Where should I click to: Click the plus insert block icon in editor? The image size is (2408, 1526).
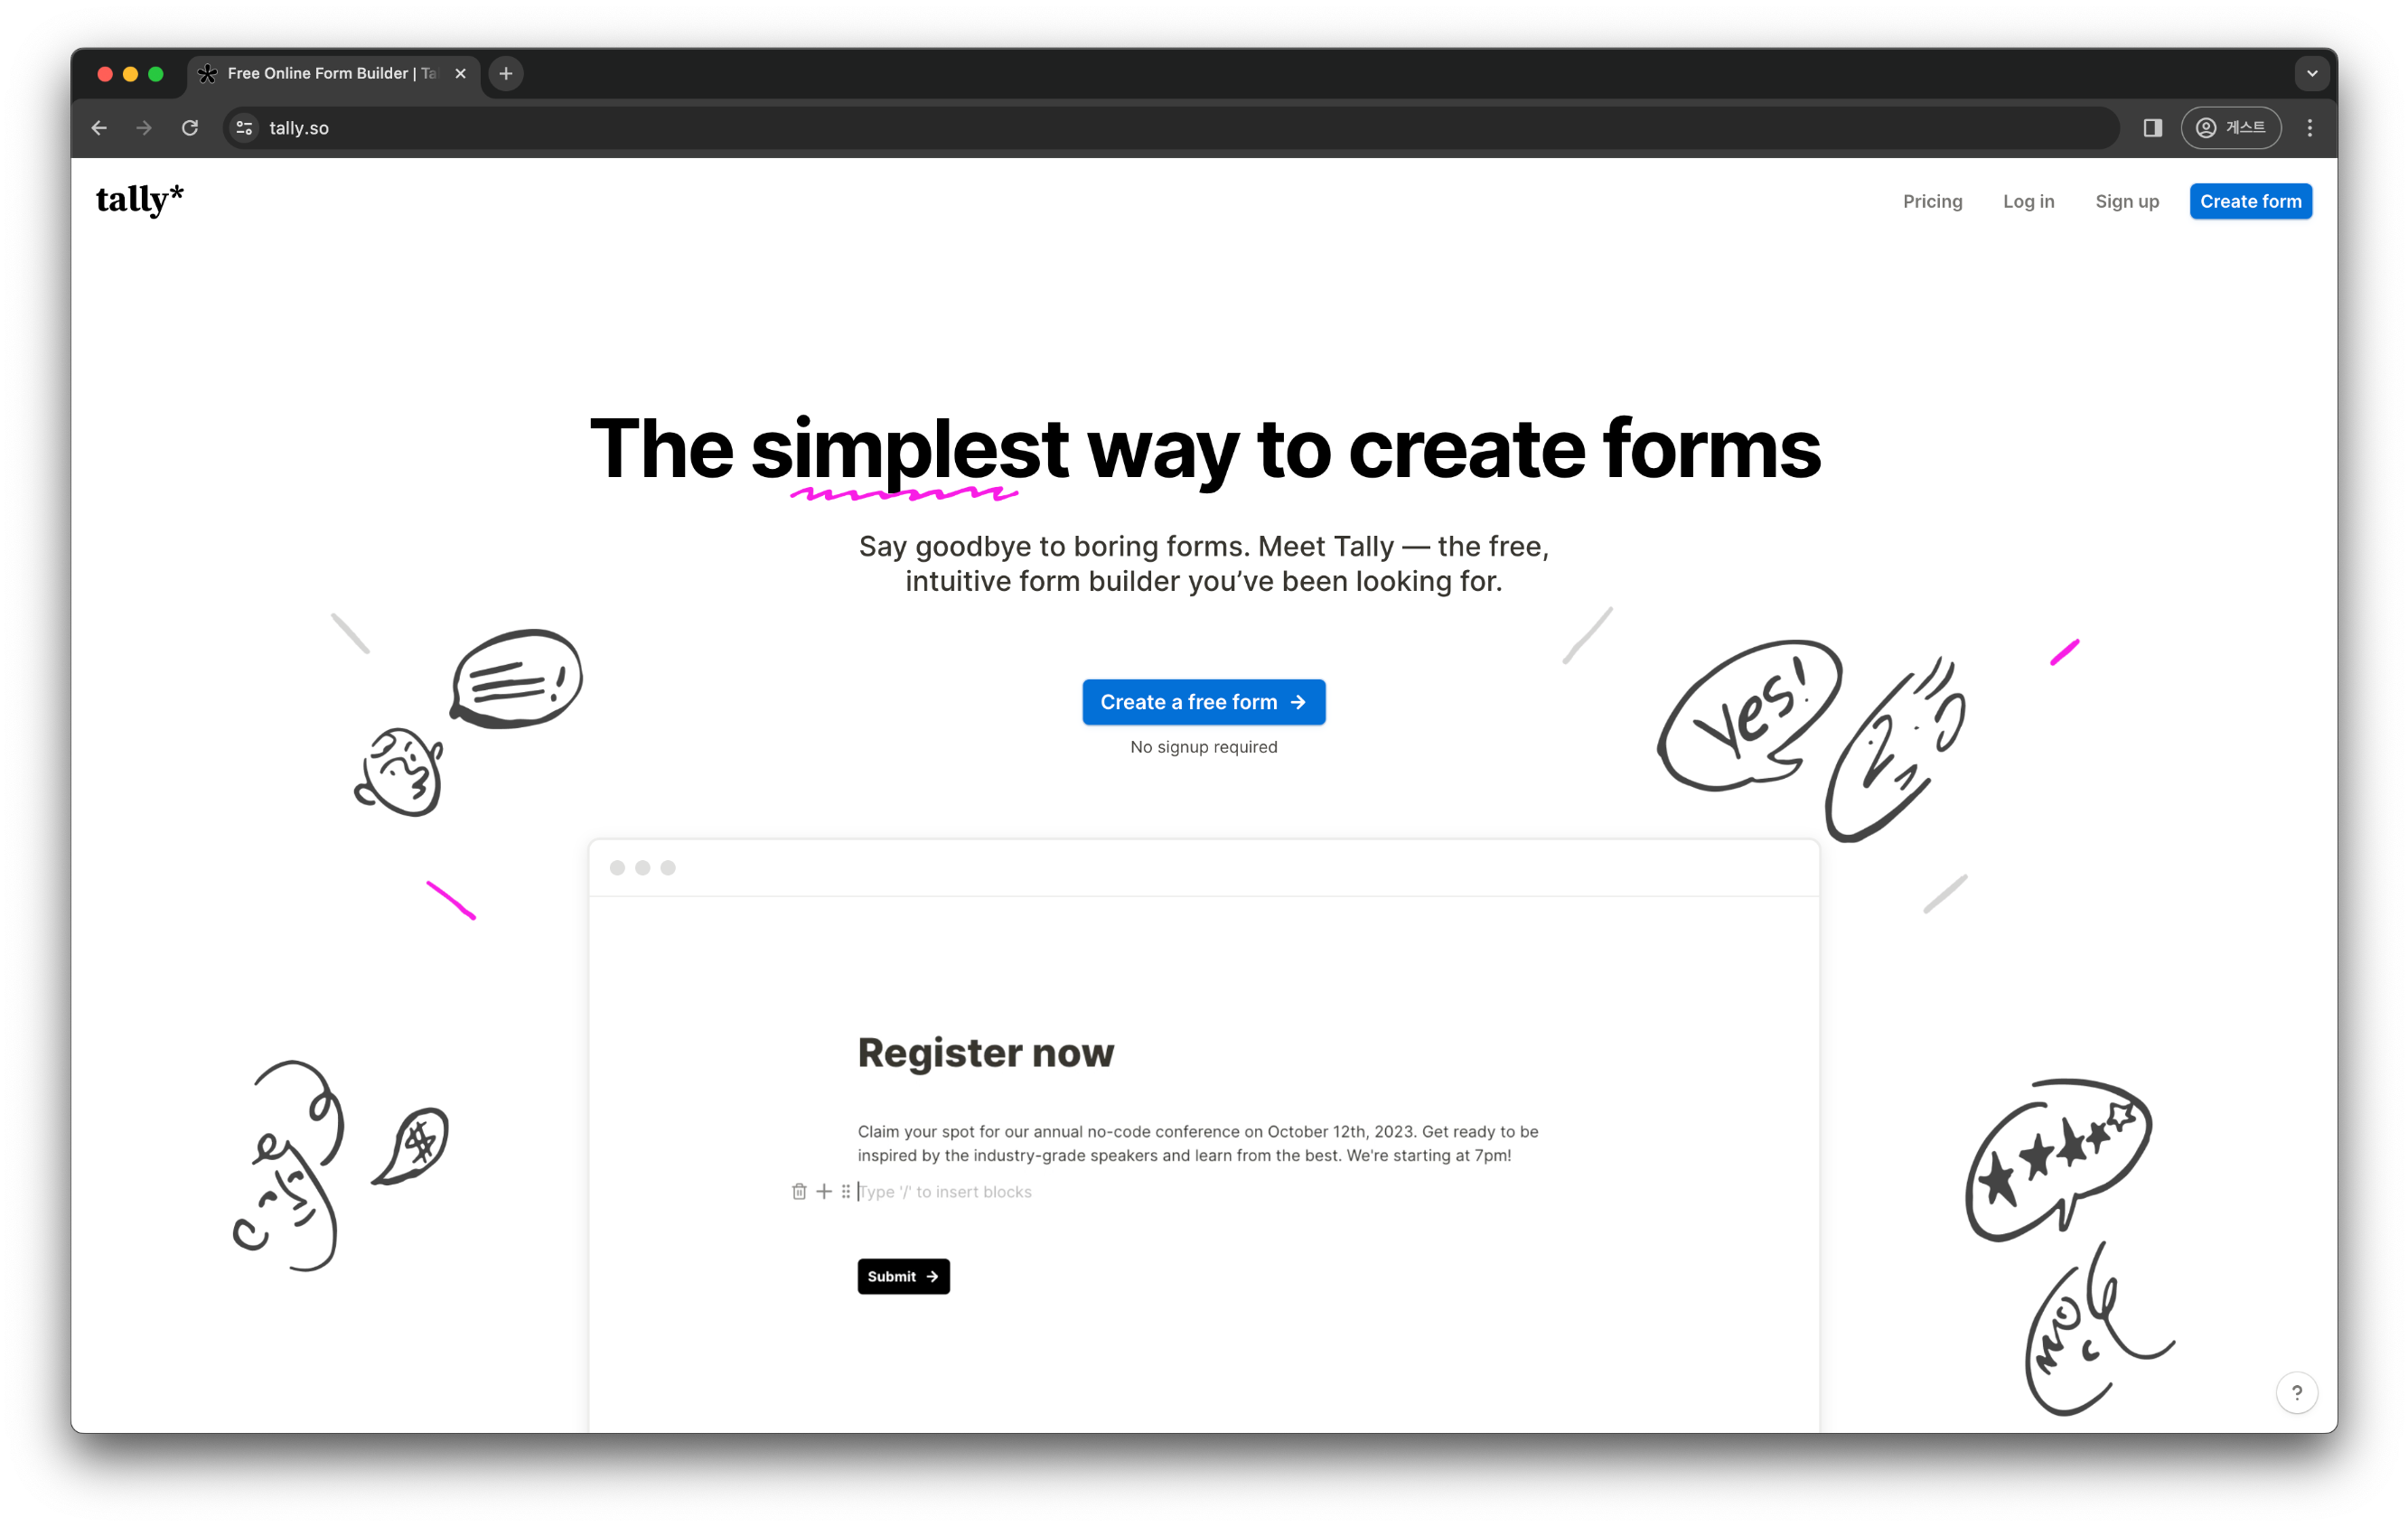820,1191
